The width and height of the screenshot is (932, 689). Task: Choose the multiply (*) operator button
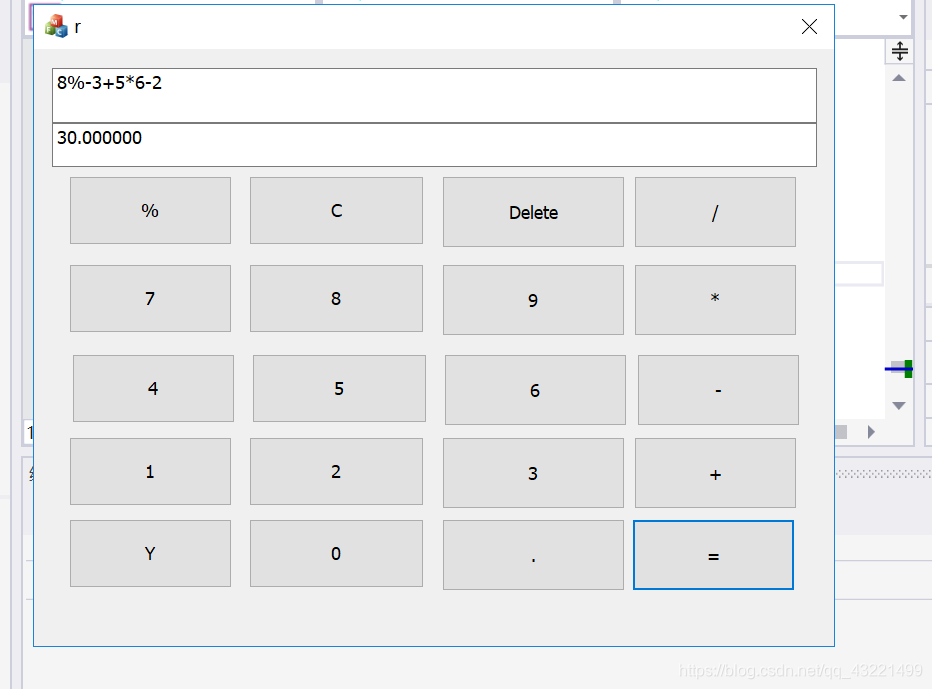(715, 300)
